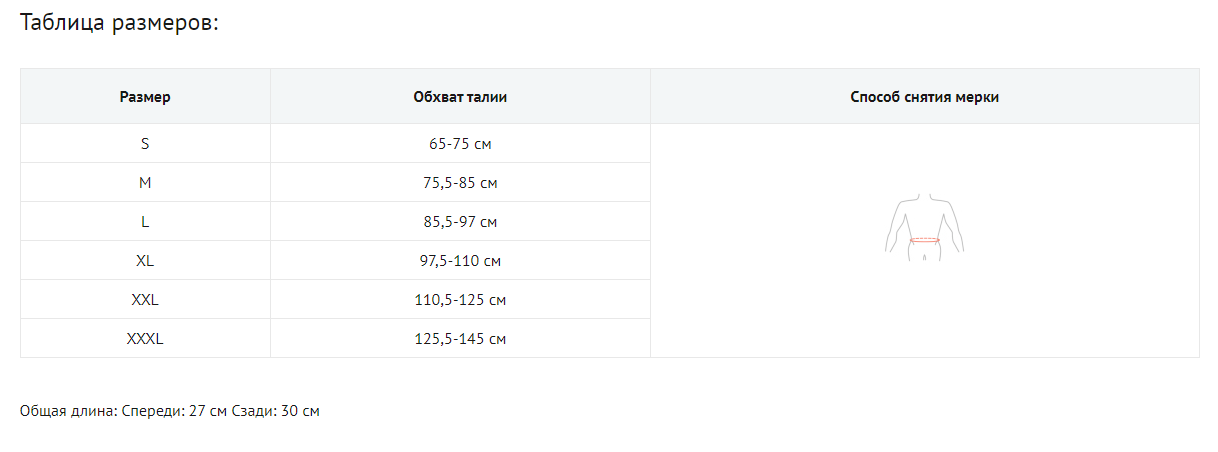Click the "85,5-97 см" waist value
The image size is (1218, 452).
click(460, 222)
